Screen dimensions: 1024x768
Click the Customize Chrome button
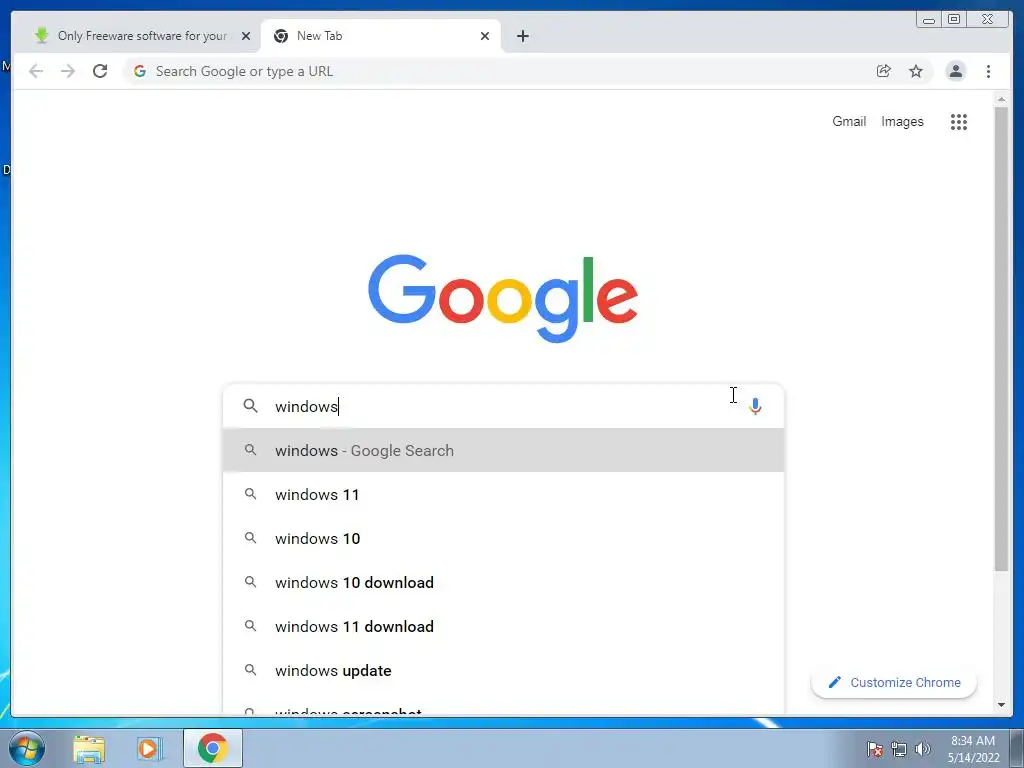(893, 682)
